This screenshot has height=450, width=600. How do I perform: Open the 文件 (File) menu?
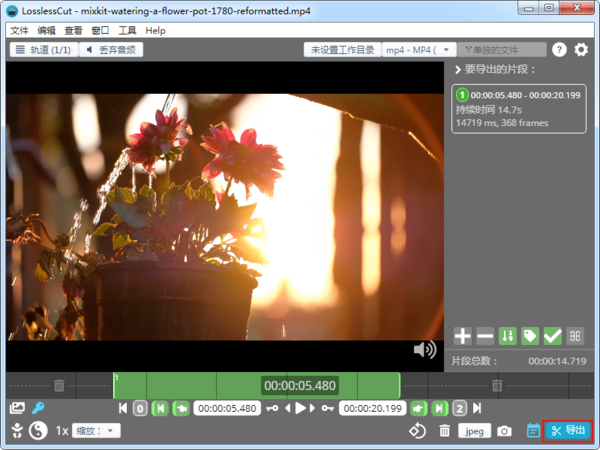point(19,31)
